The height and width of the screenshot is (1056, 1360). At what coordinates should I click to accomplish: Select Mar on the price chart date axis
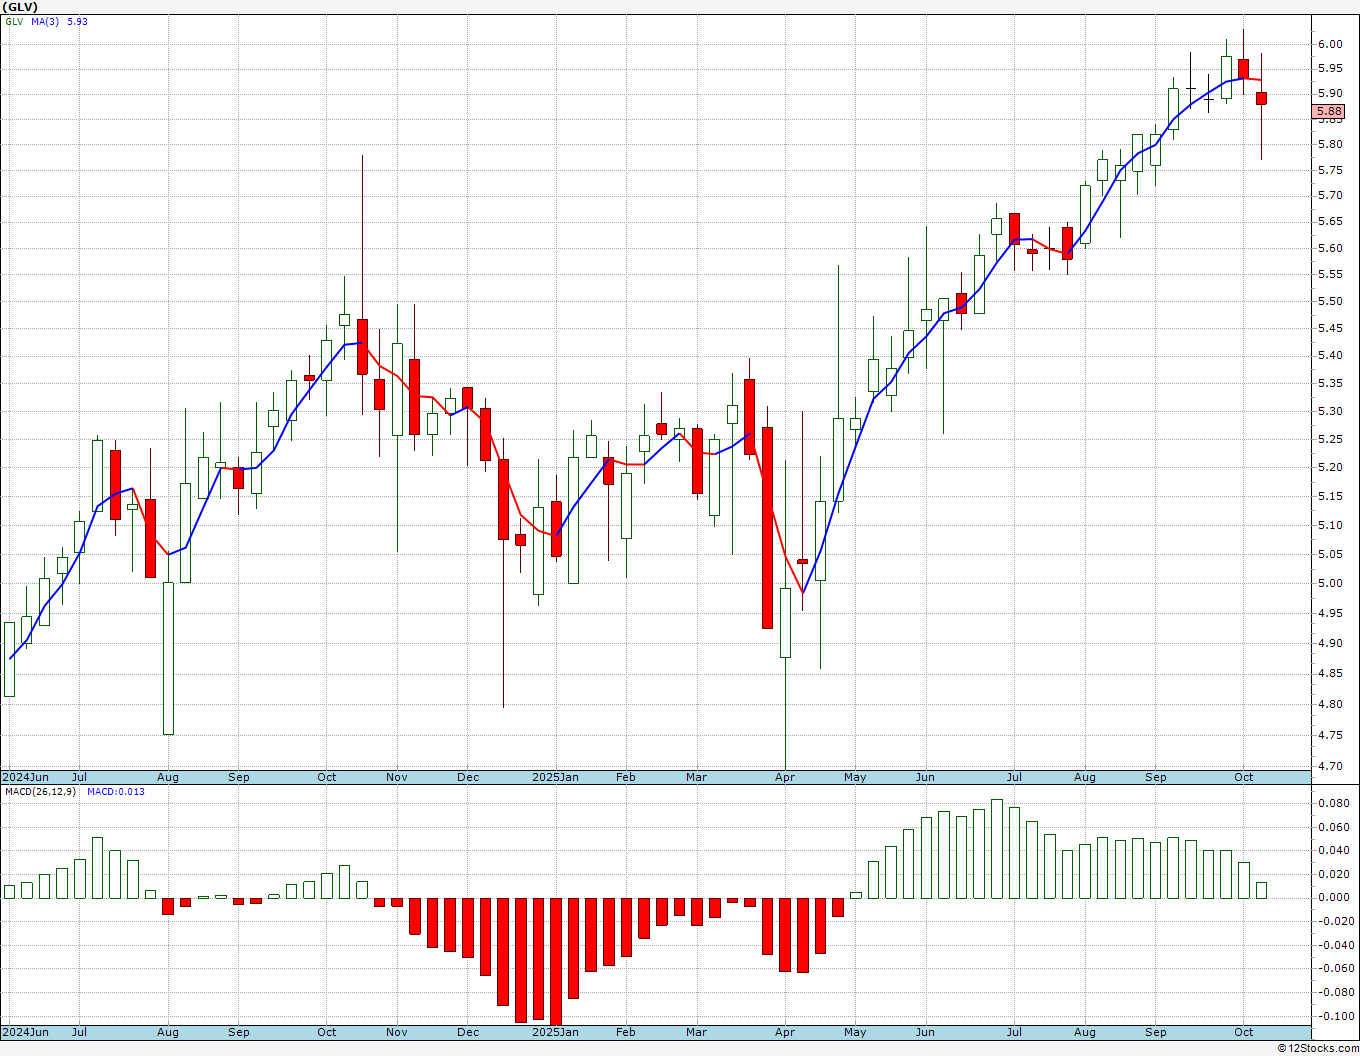[697, 777]
